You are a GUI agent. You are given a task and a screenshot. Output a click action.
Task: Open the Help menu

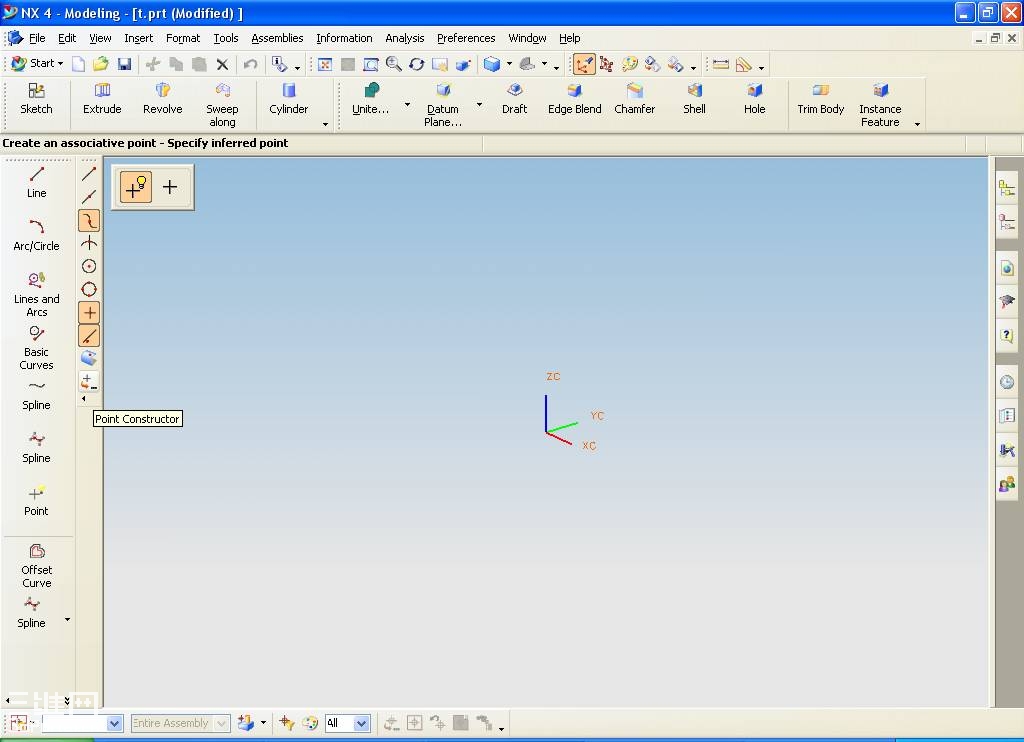(569, 39)
